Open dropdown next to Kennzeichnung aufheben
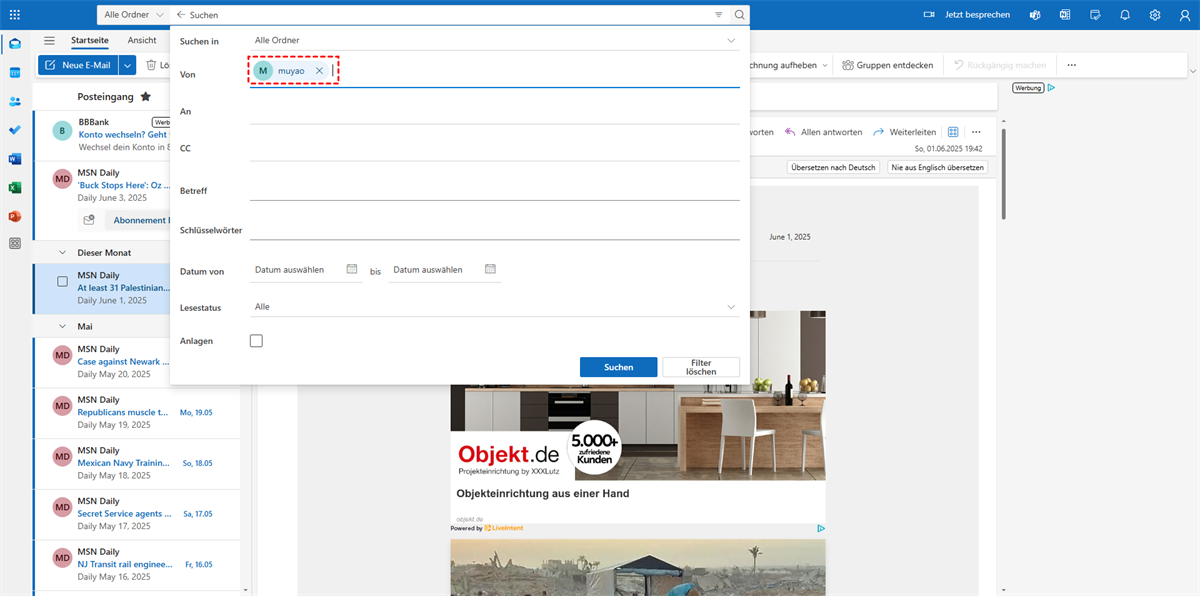 [x=825, y=65]
